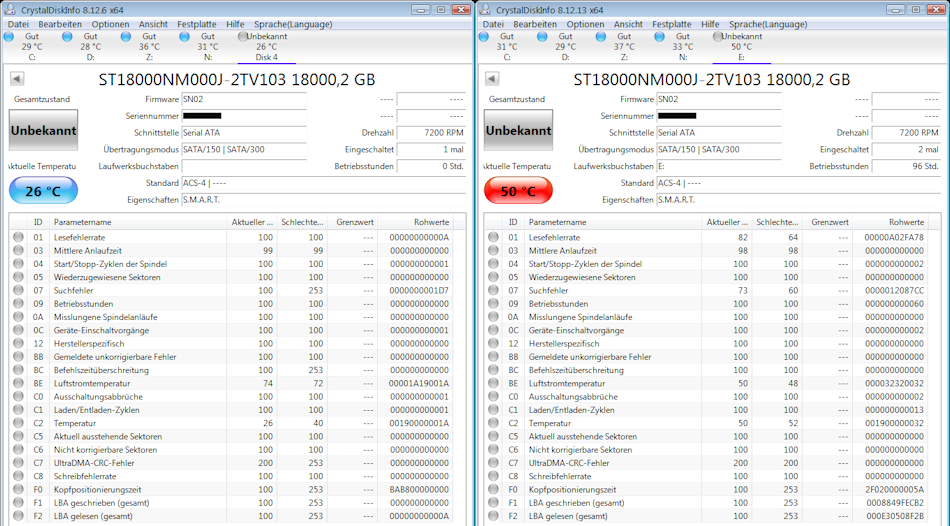Click Übertragungsmodus field in left window
Viewport: 950px width, 526px height.
click(244, 149)
